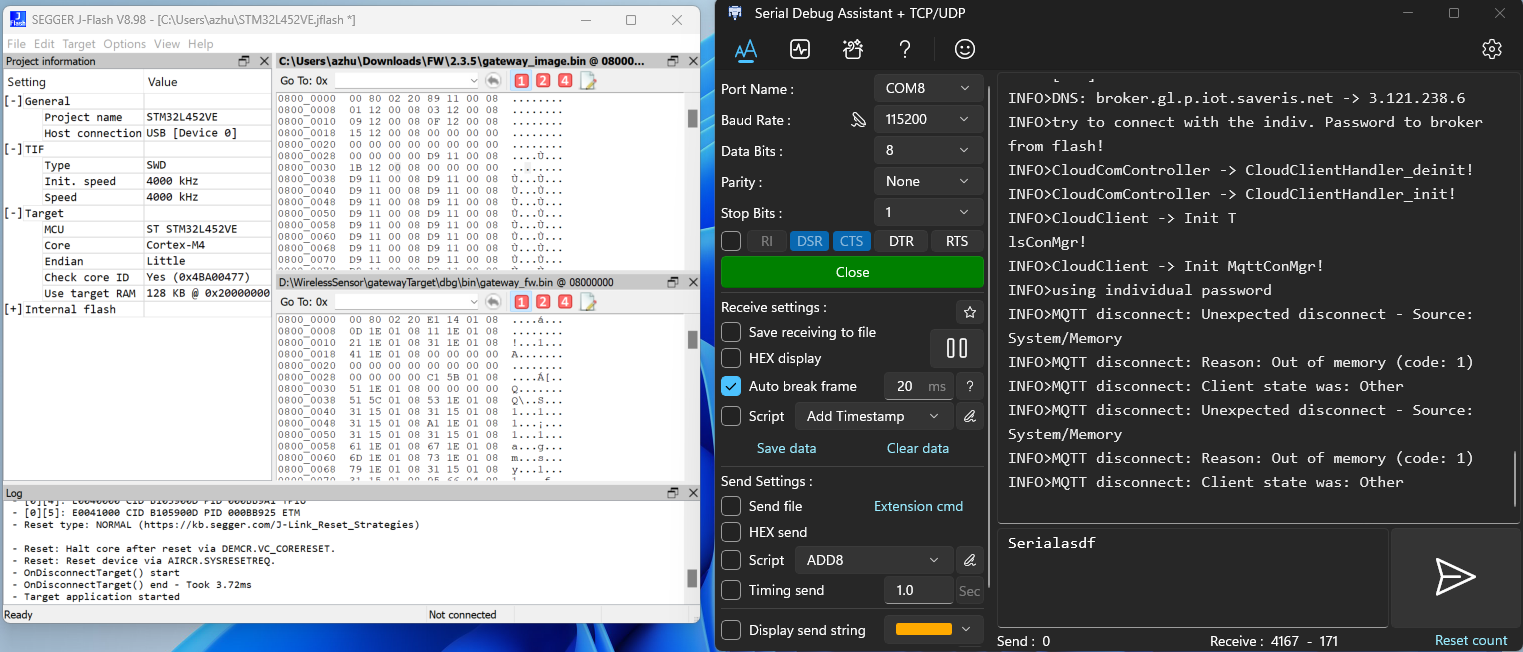Undock the Log panel
The width and height of the screenshot is (1523, 652).
click(673, 493)
